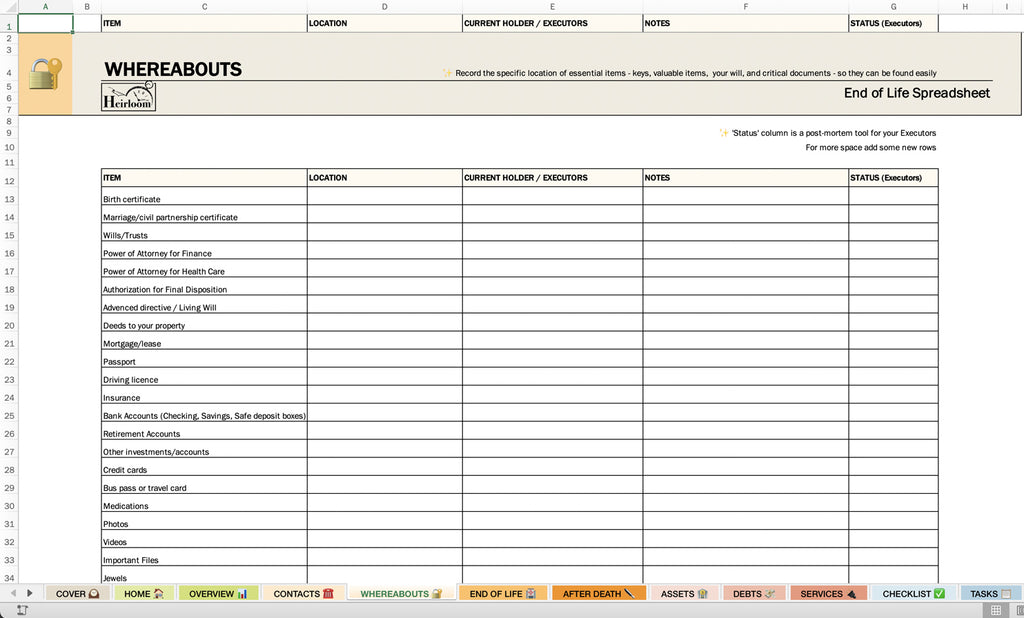The image size is (1024, 618).
Task: Click the next-sheet navigation arrow
Action: point(29,593)
